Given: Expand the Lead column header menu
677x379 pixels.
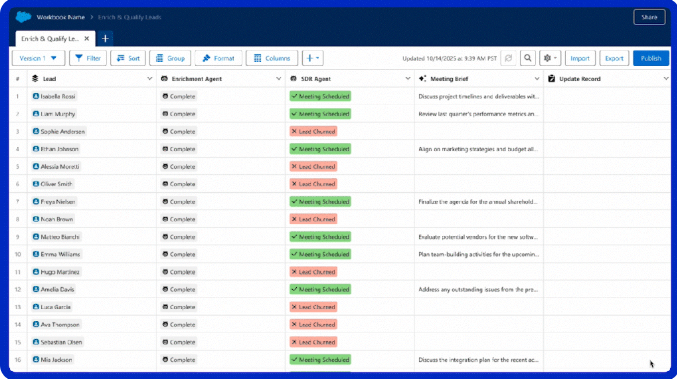Looking at the screenshot, I should pos(149,79).
